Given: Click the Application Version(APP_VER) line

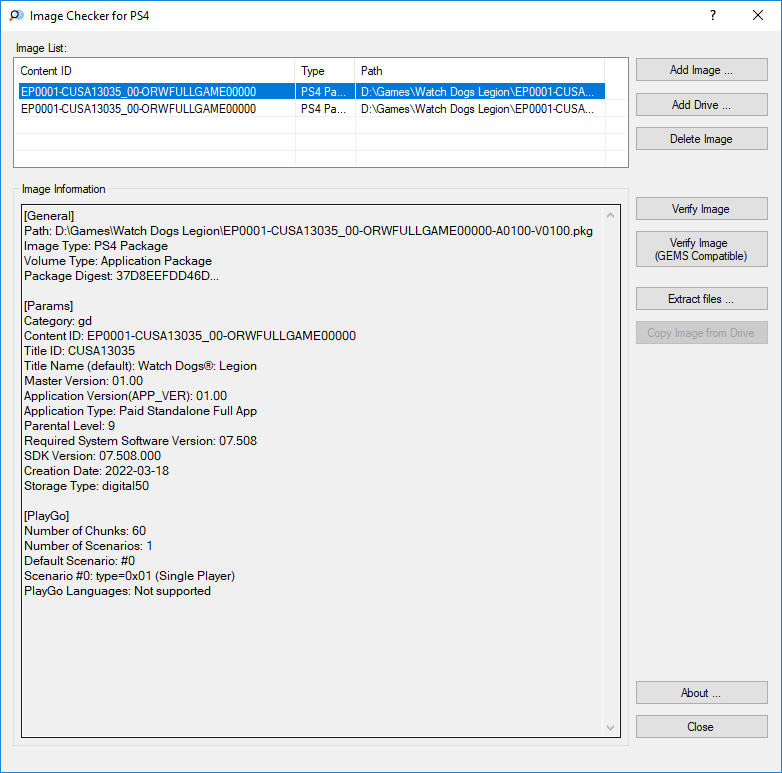Looking at the screenshot, I should tap(125, 395).
